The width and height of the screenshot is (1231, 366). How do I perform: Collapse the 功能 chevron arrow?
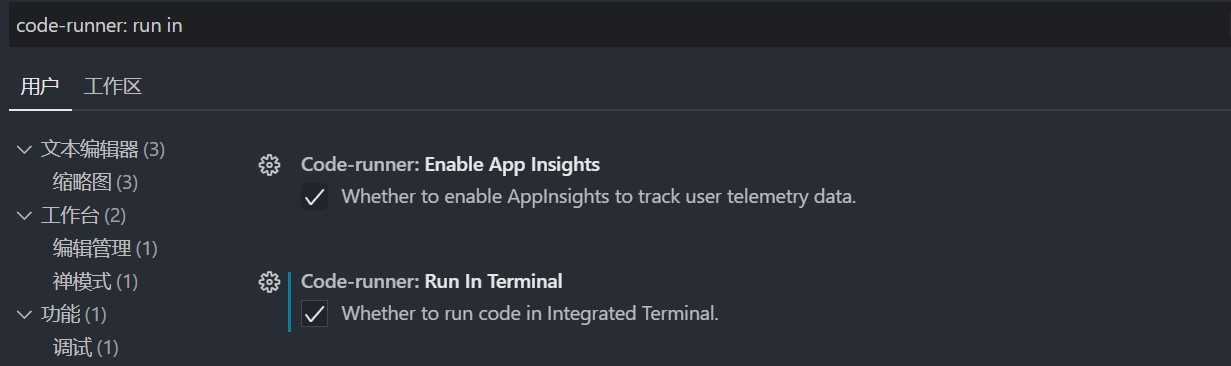pyautogui.click(x=25, y=315)
